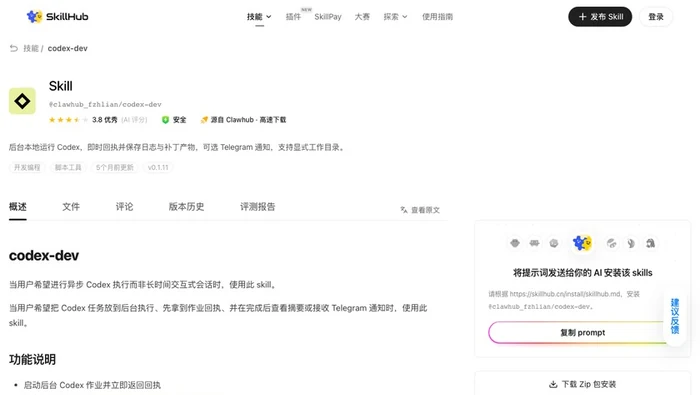Viewport: 700px width, 395px height.
Task: Click 下载 Zip 包安装 button
Action: 583,384
